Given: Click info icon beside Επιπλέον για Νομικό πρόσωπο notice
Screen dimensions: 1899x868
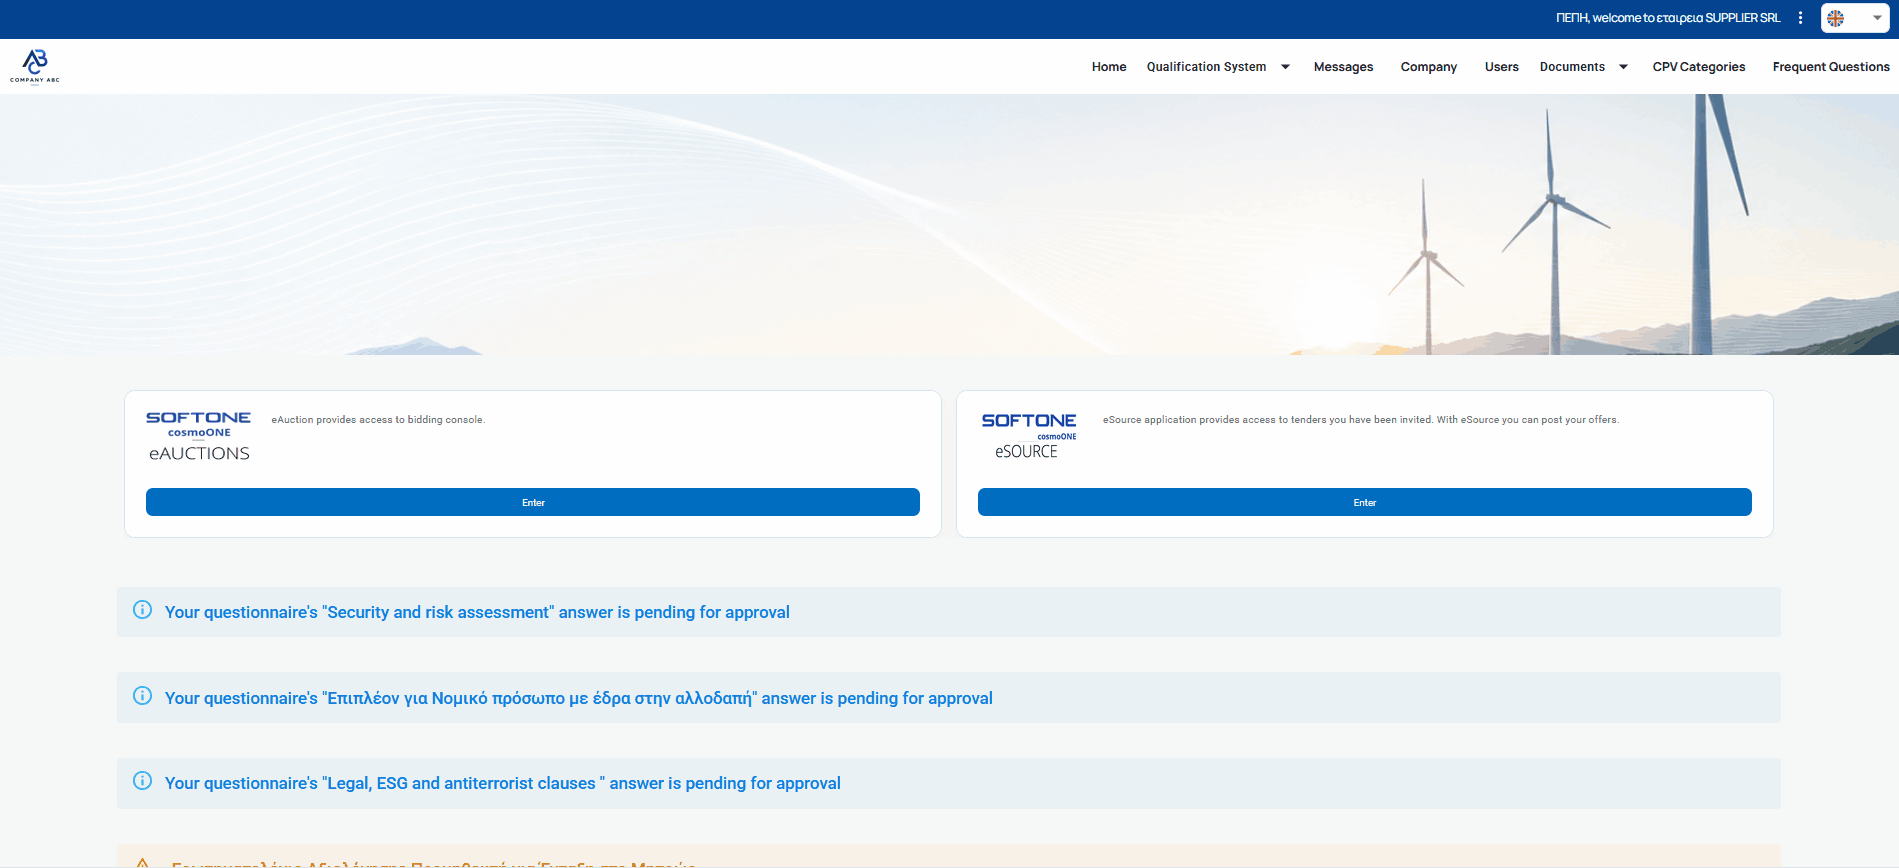Looking at the screenshot, I should (x=143, y=696).
